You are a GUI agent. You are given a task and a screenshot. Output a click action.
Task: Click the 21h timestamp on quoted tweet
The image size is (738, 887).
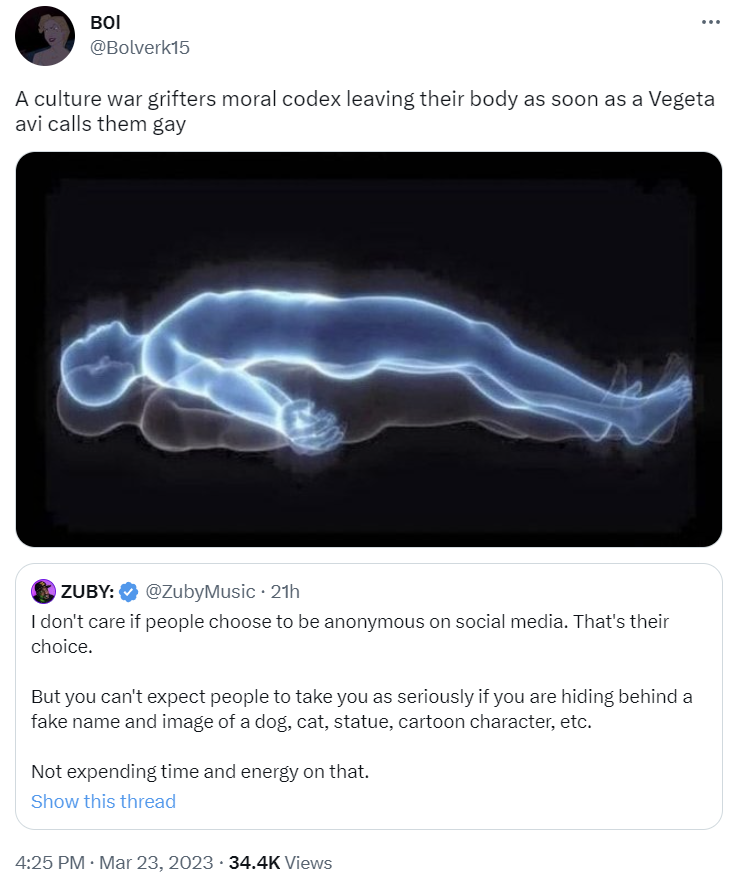(x=285, y=592)
